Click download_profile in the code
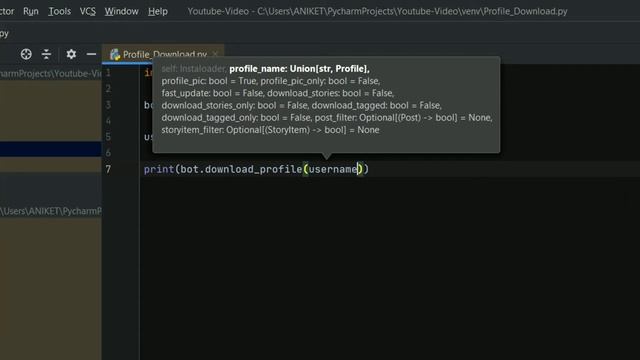Viewport: 640px width, 360px height. (x=253, y=169)
